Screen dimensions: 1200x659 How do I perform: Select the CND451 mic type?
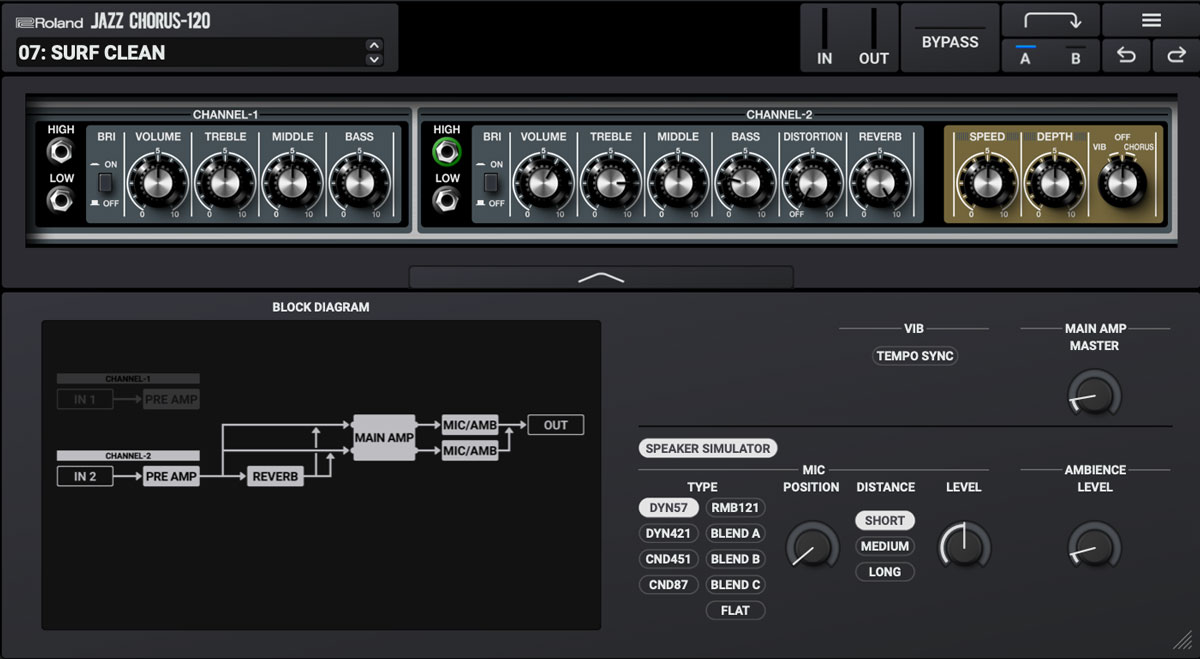pyautogui.click(x=668, y=559)
